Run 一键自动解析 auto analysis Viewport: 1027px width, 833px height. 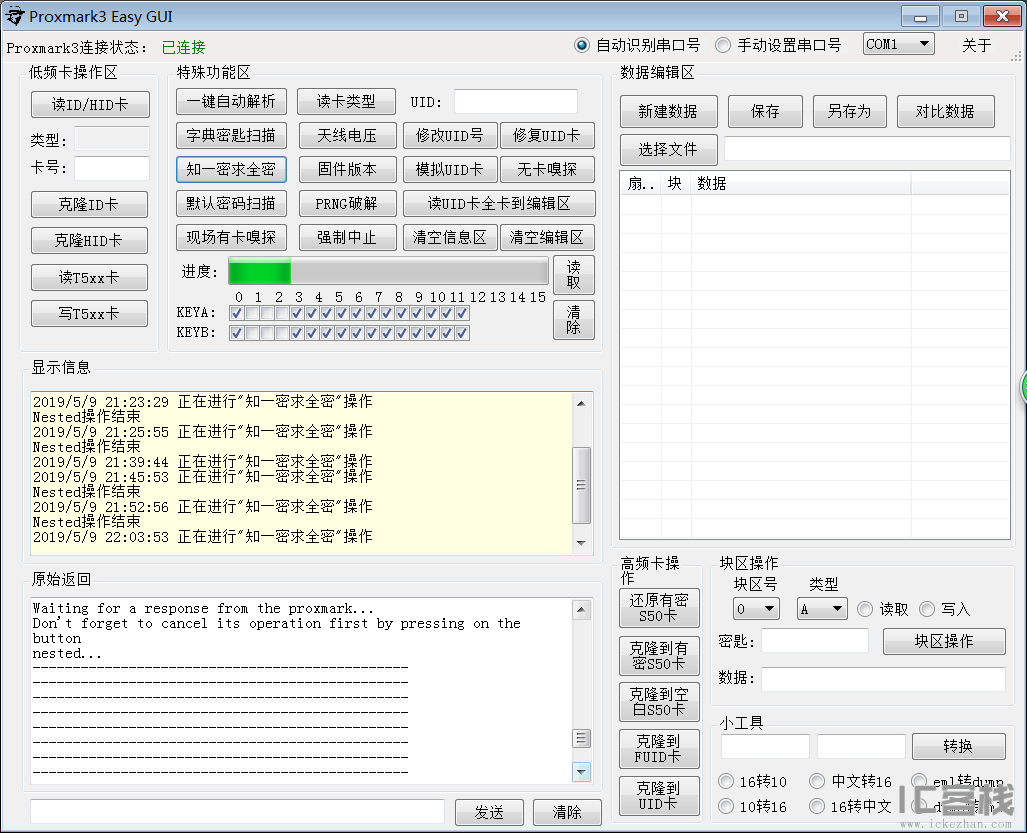tap(231, 102)
